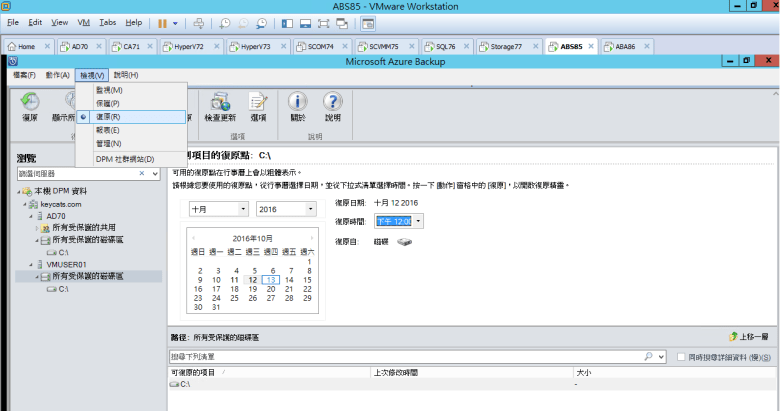Collapse the AD70 server tree node
This screenshot has height=411, width=780.
click(x=36, y=215)
